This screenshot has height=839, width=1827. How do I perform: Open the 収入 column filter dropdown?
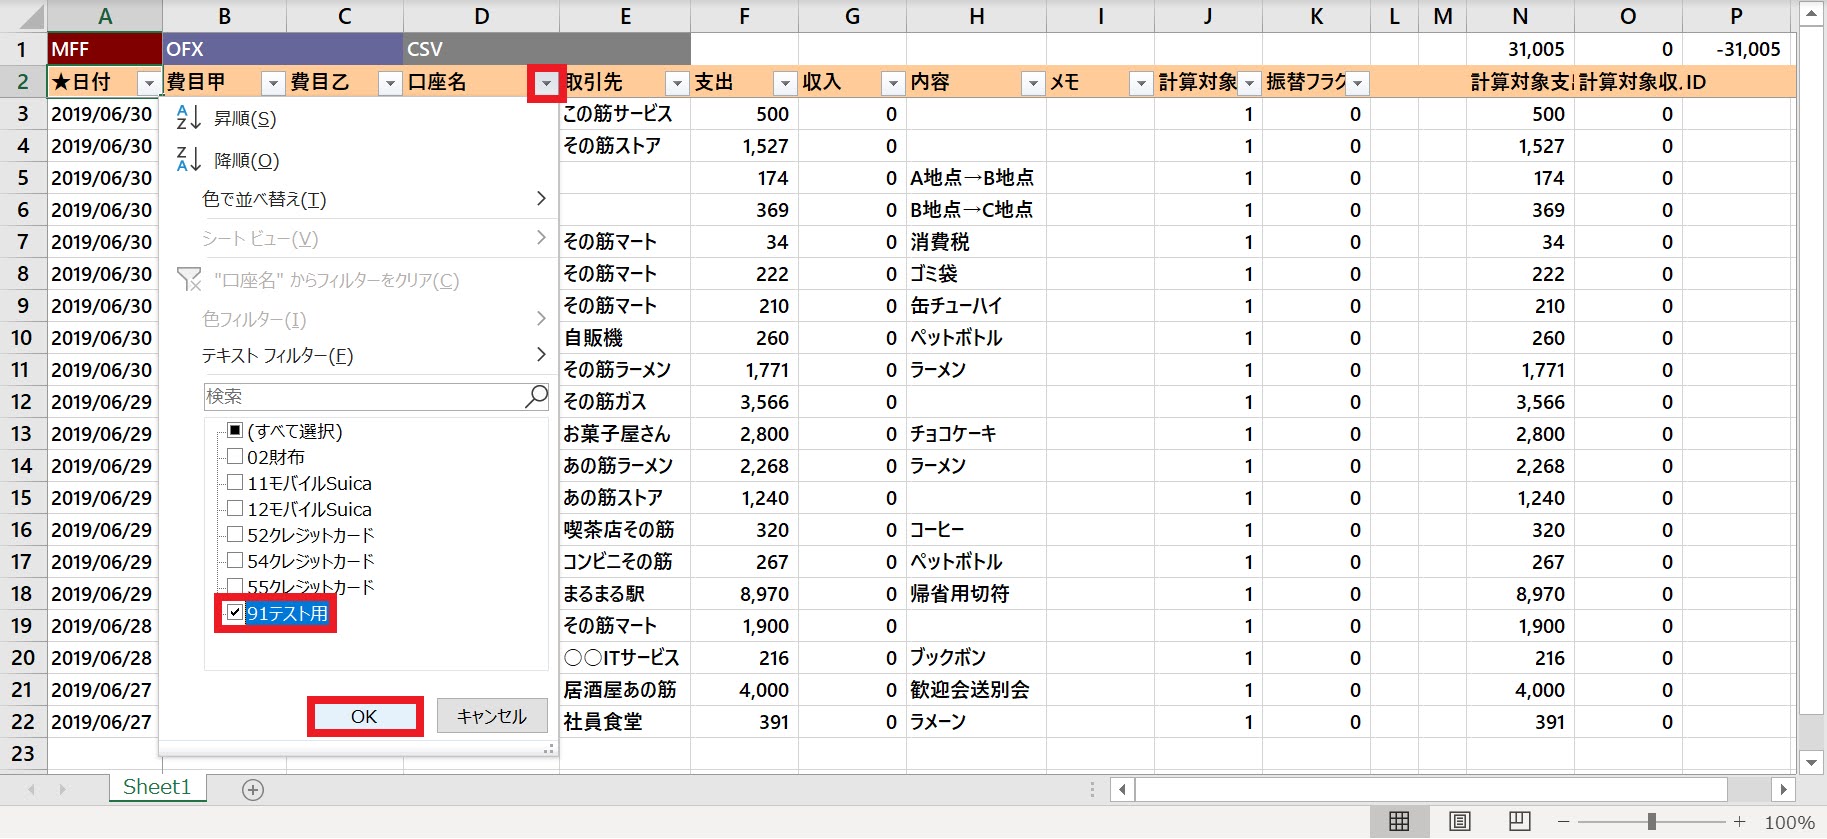[893, 83]
